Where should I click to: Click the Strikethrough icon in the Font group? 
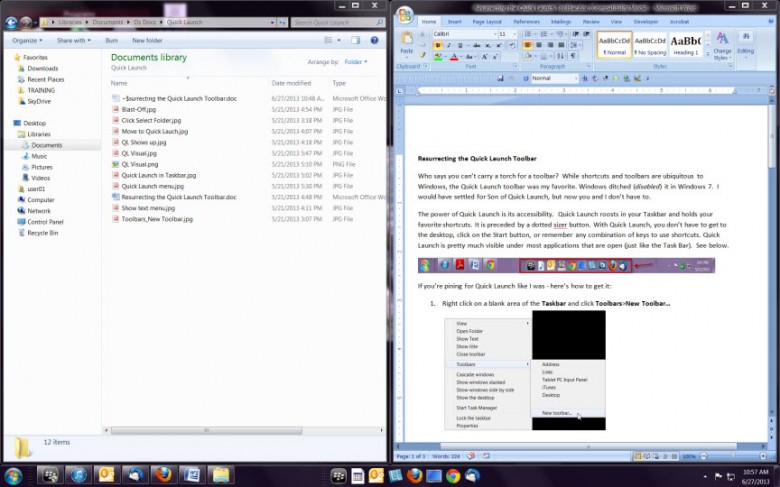477,45
